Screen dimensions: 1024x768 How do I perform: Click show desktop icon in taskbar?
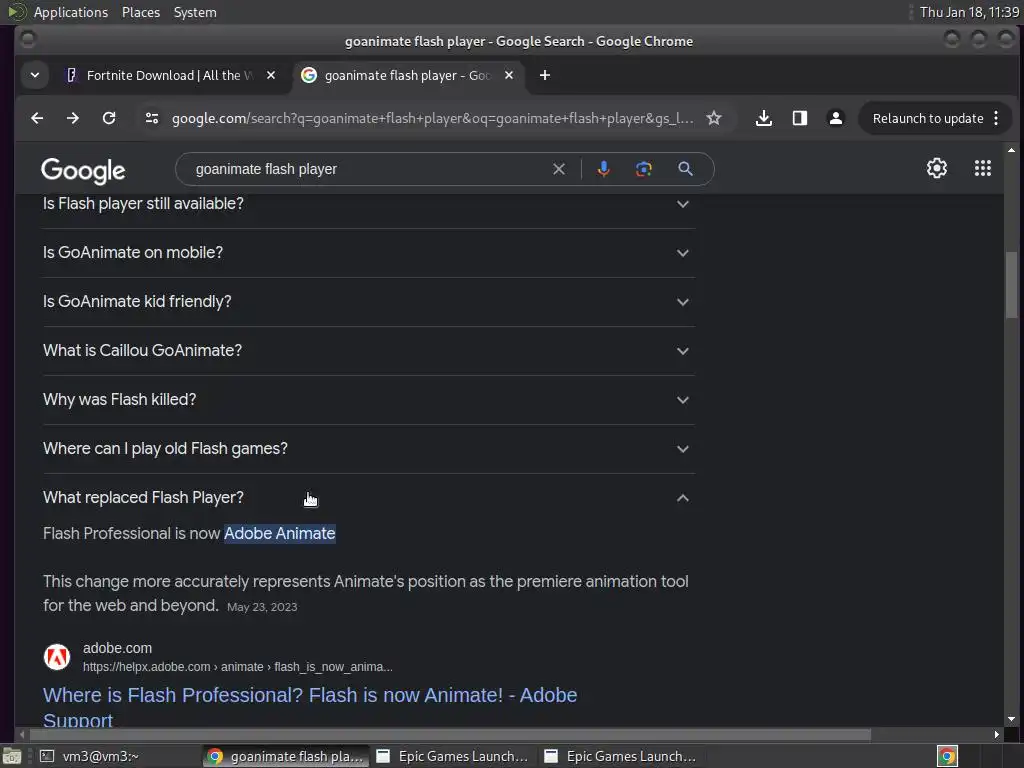point(11,756)
